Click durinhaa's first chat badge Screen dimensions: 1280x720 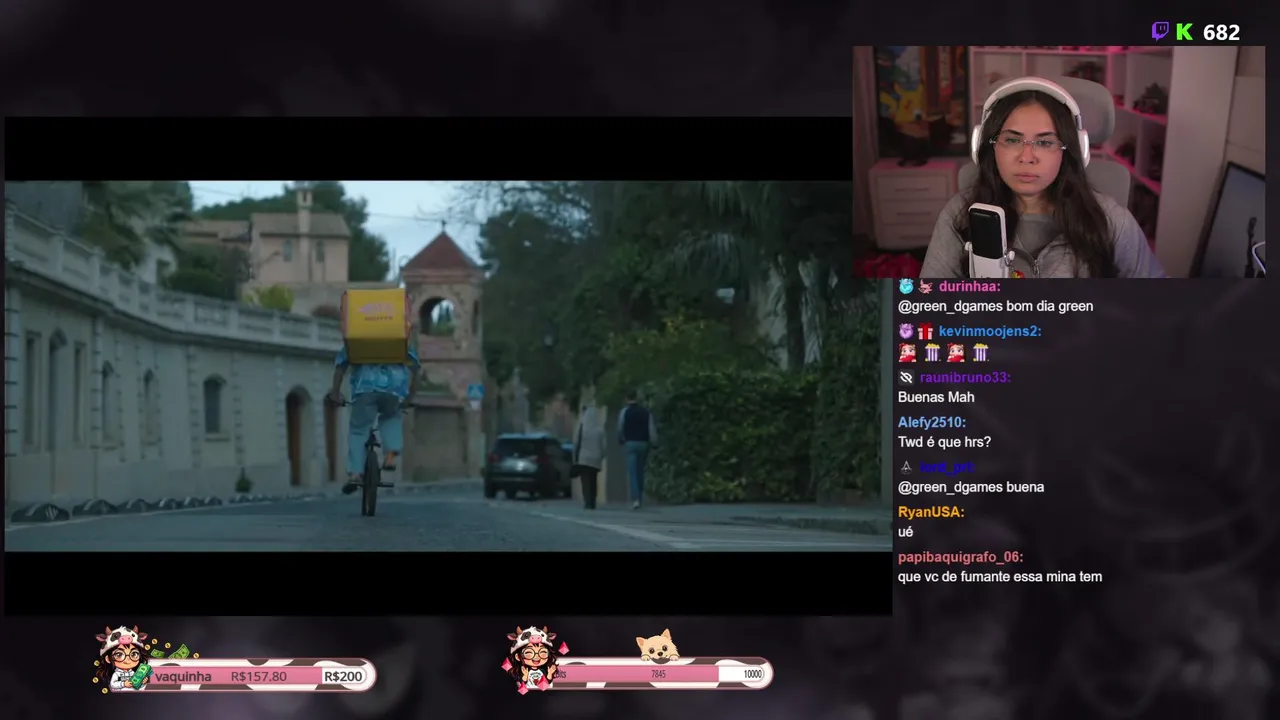(x=905, y=287)
